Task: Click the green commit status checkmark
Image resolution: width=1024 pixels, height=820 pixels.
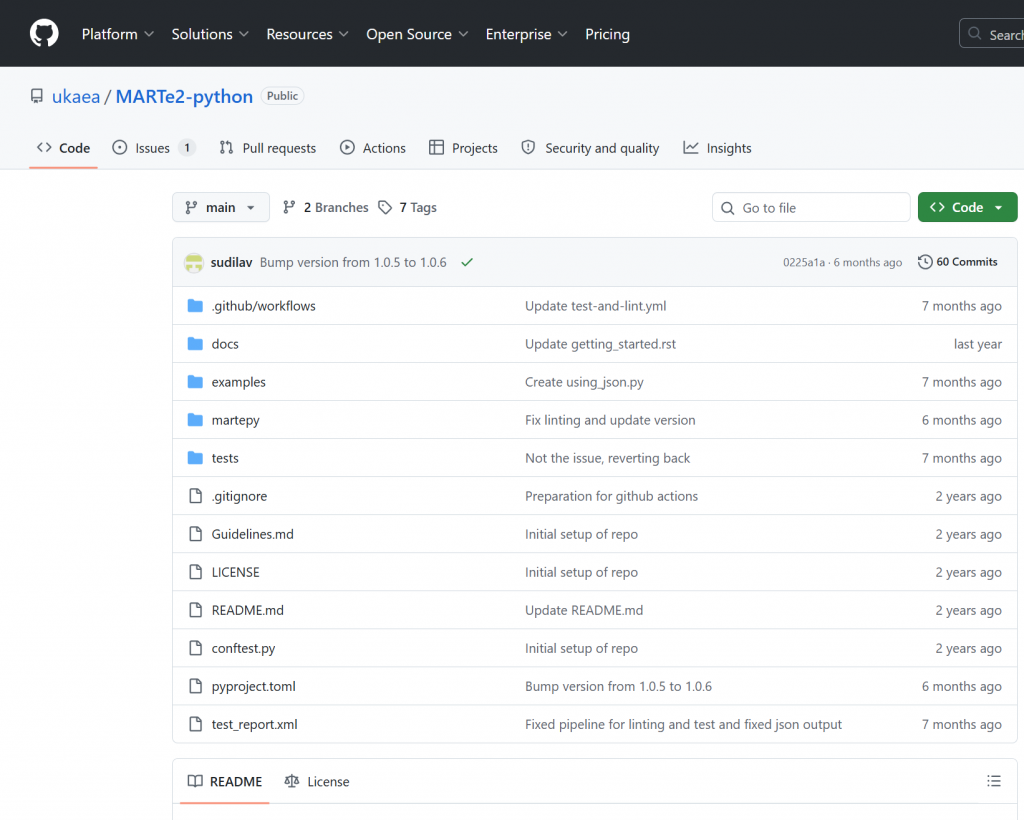Action: click(x=466, y=263)
